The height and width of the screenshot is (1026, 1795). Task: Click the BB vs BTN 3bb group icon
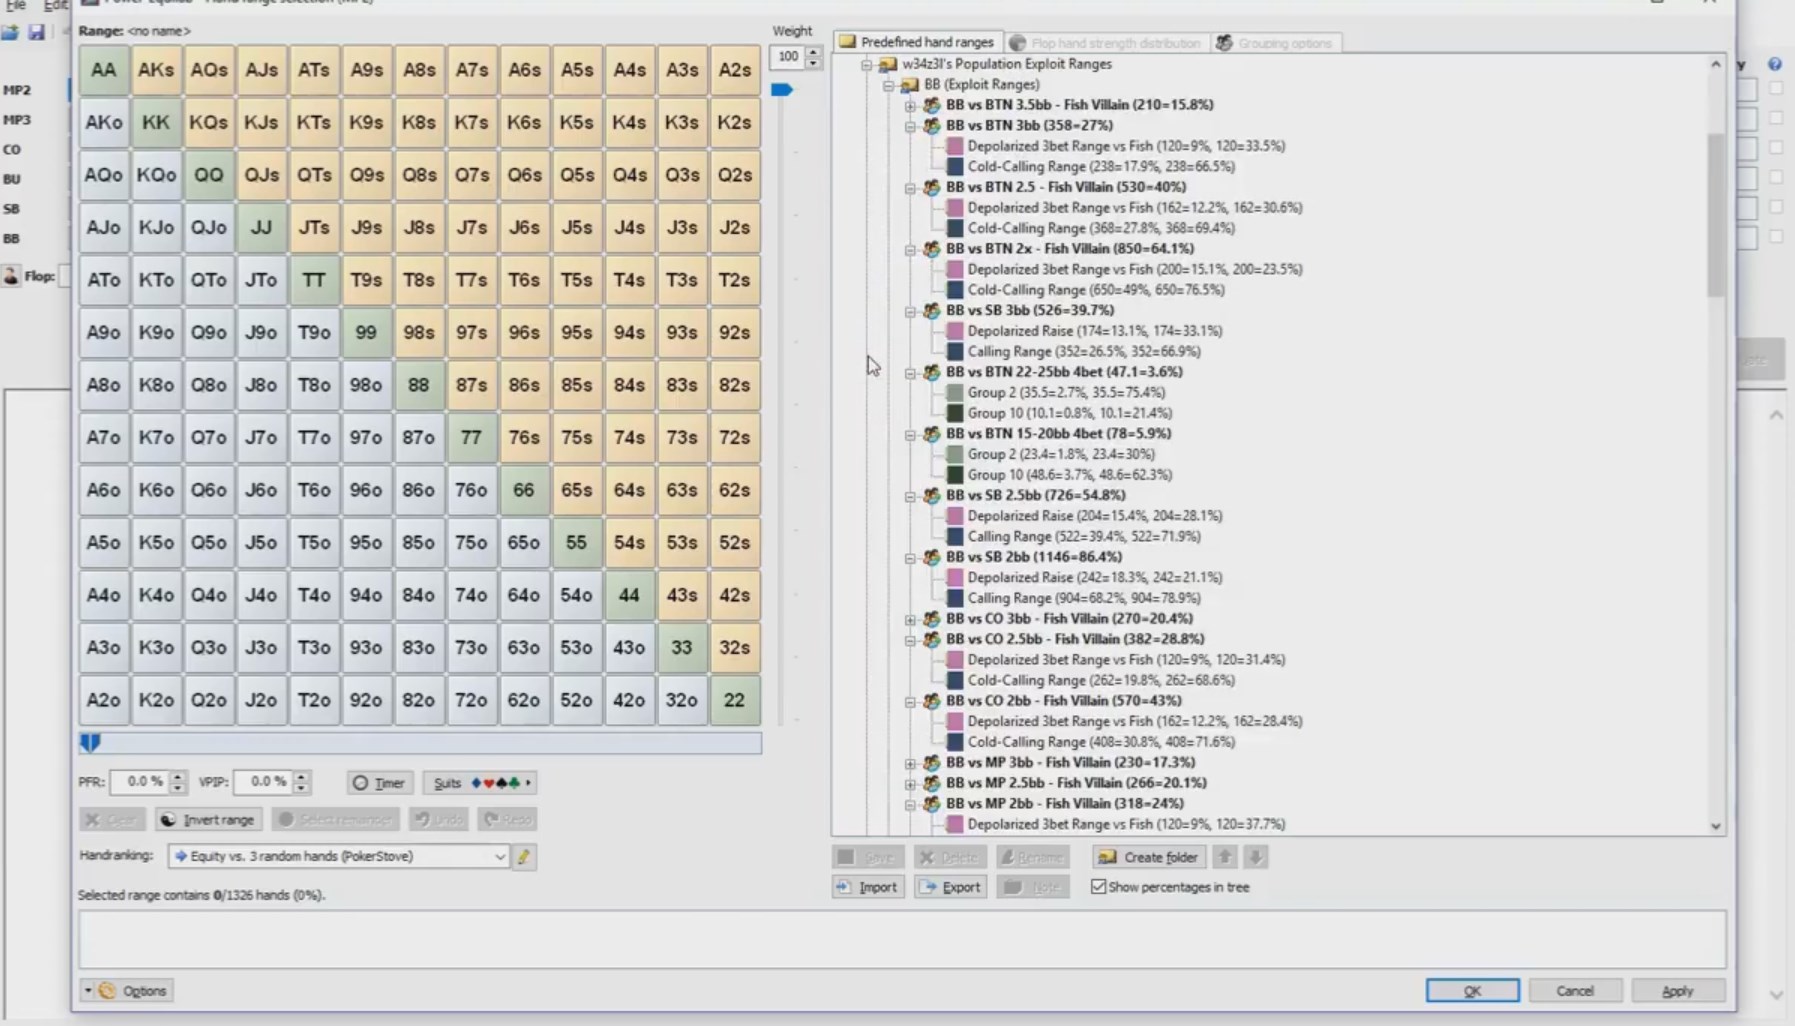click(x=931, y=125)
